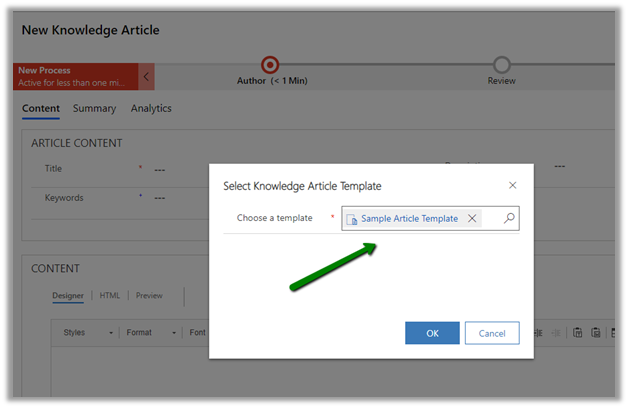
Task: Switch to the Analytics tab
Action: (x=151, y=108)
